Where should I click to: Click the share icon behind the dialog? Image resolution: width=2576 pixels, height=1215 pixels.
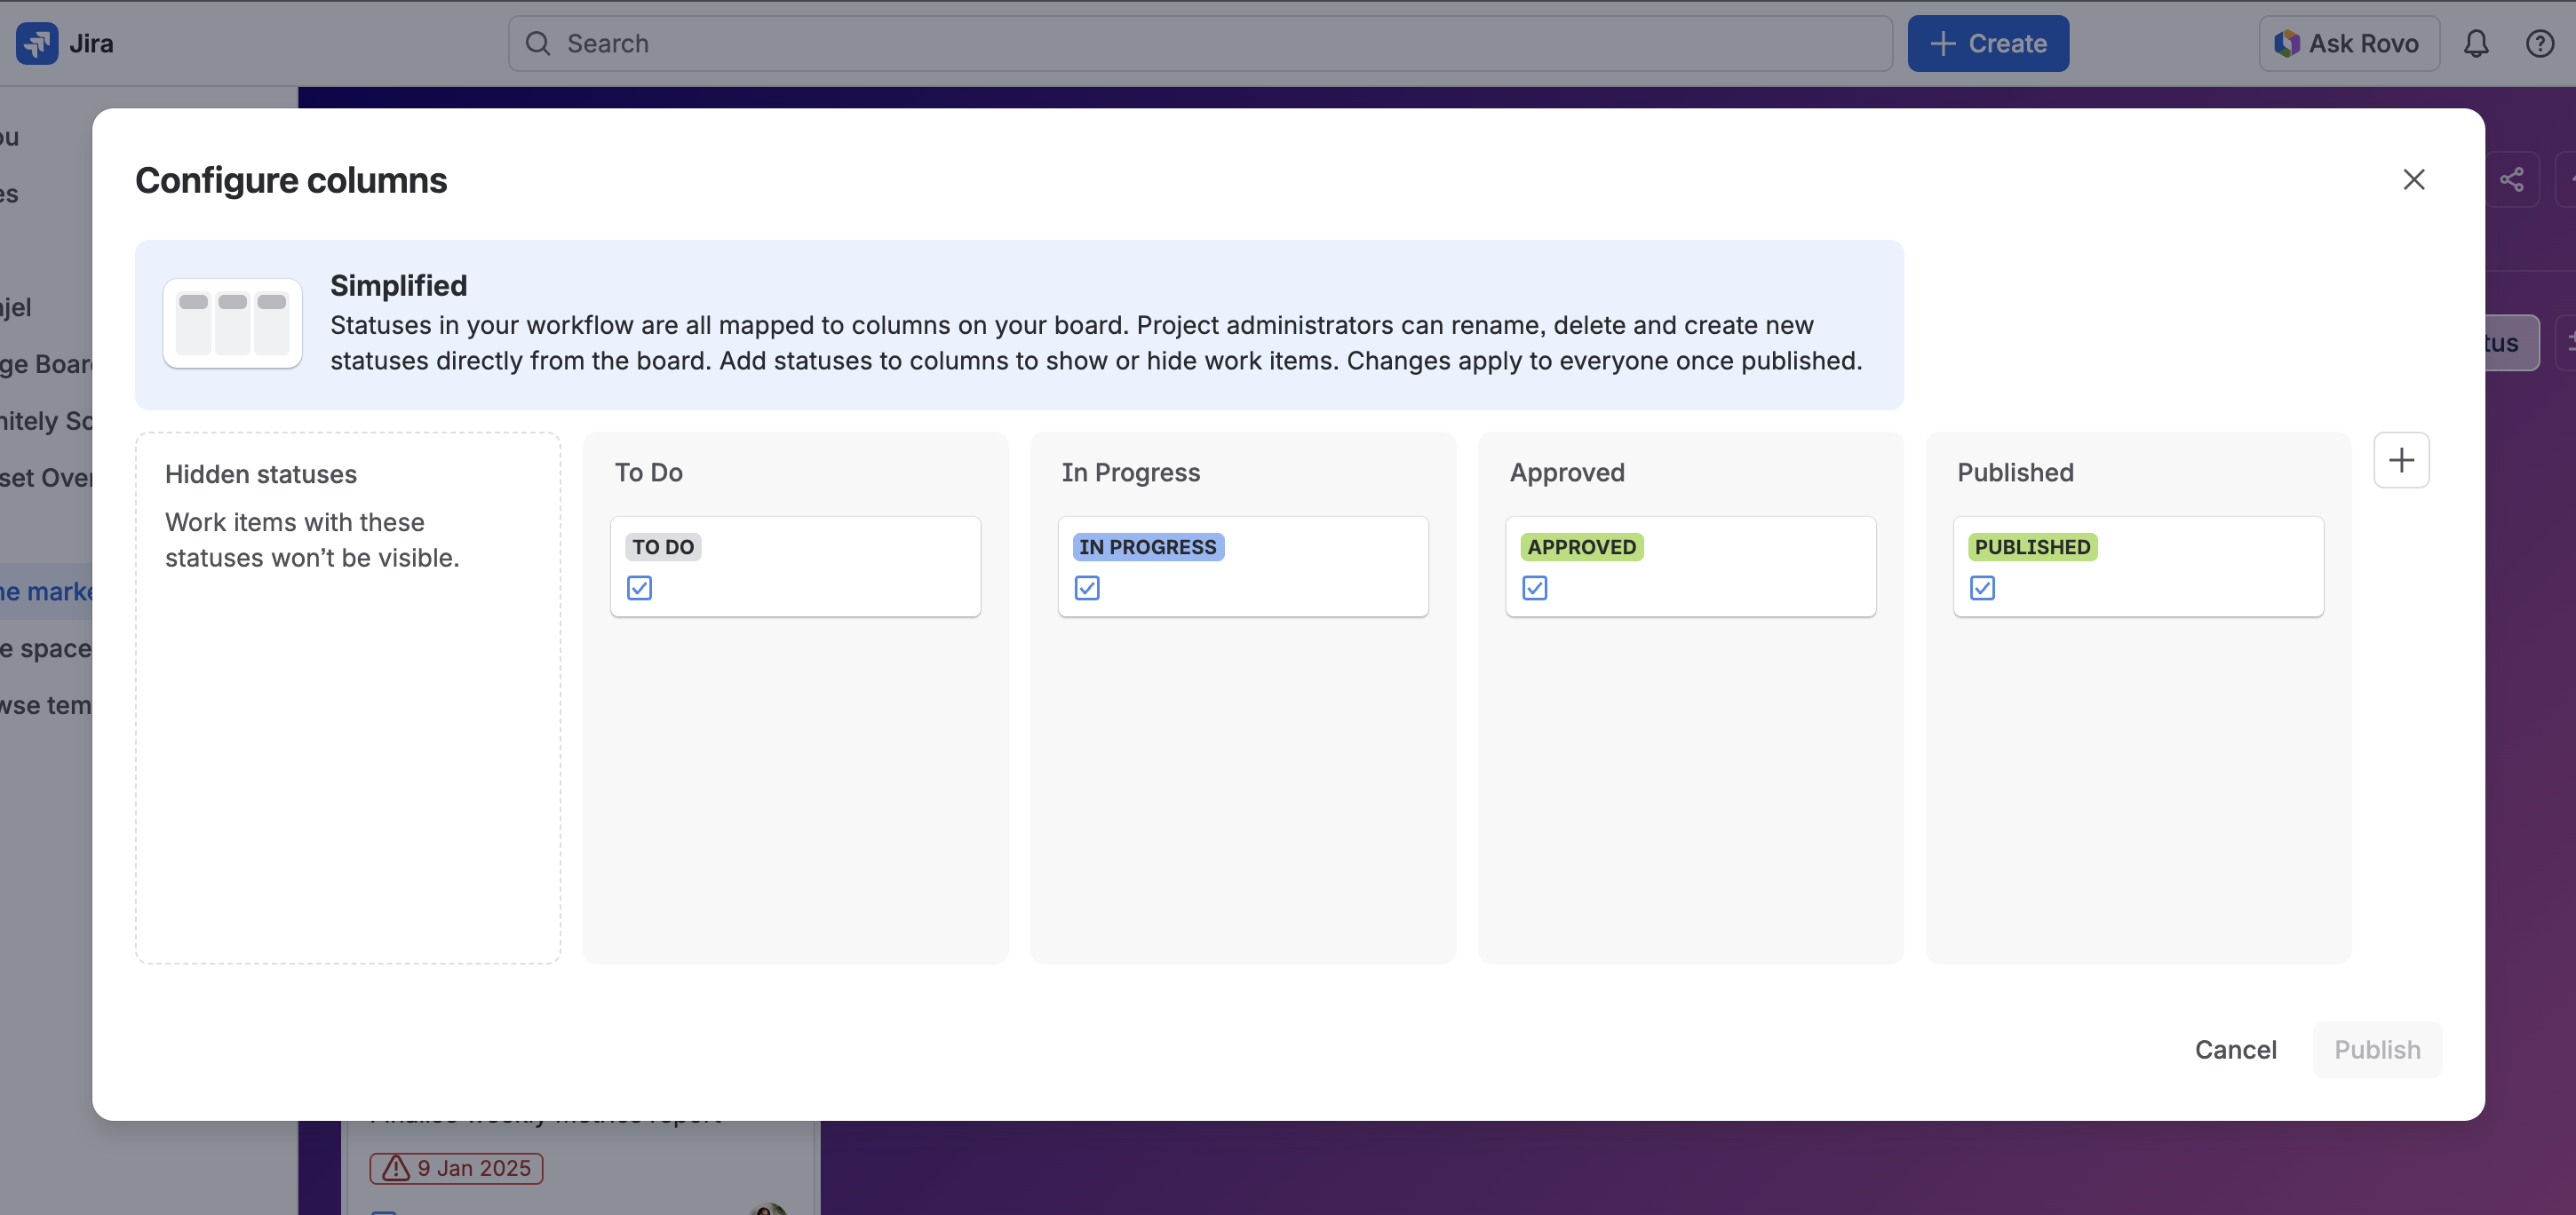click(x=2514, y=179)
